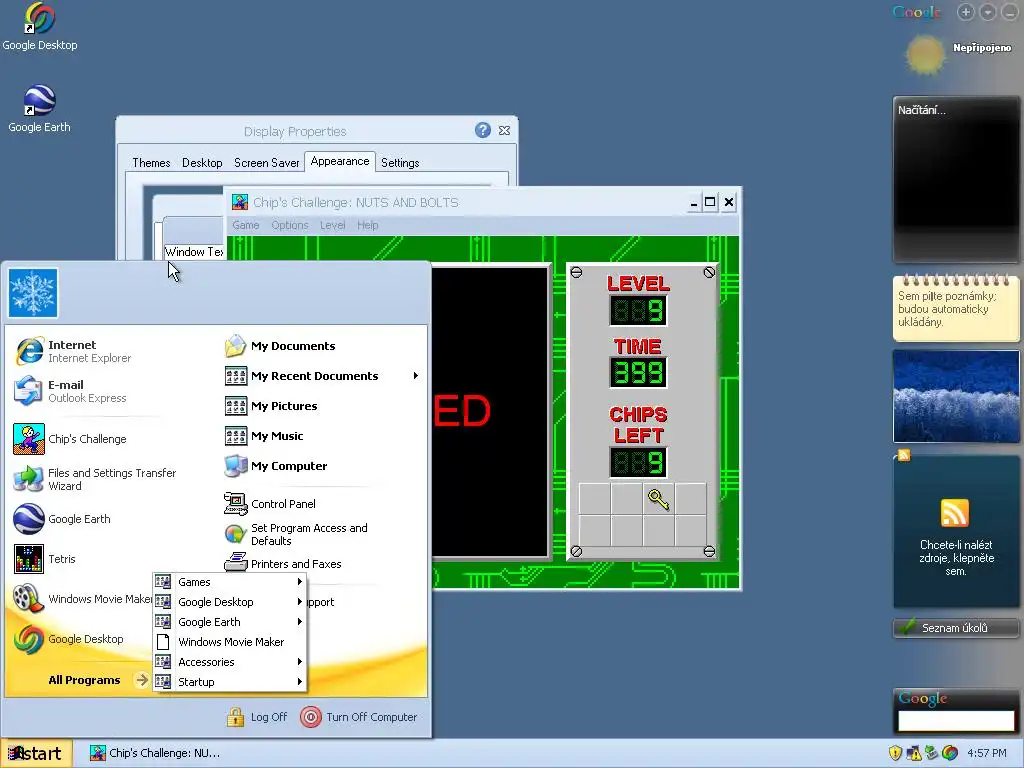The height and width of the screenshot is (768, 1024).
Task: Open My Pictures folder
Action: [271, 406]
